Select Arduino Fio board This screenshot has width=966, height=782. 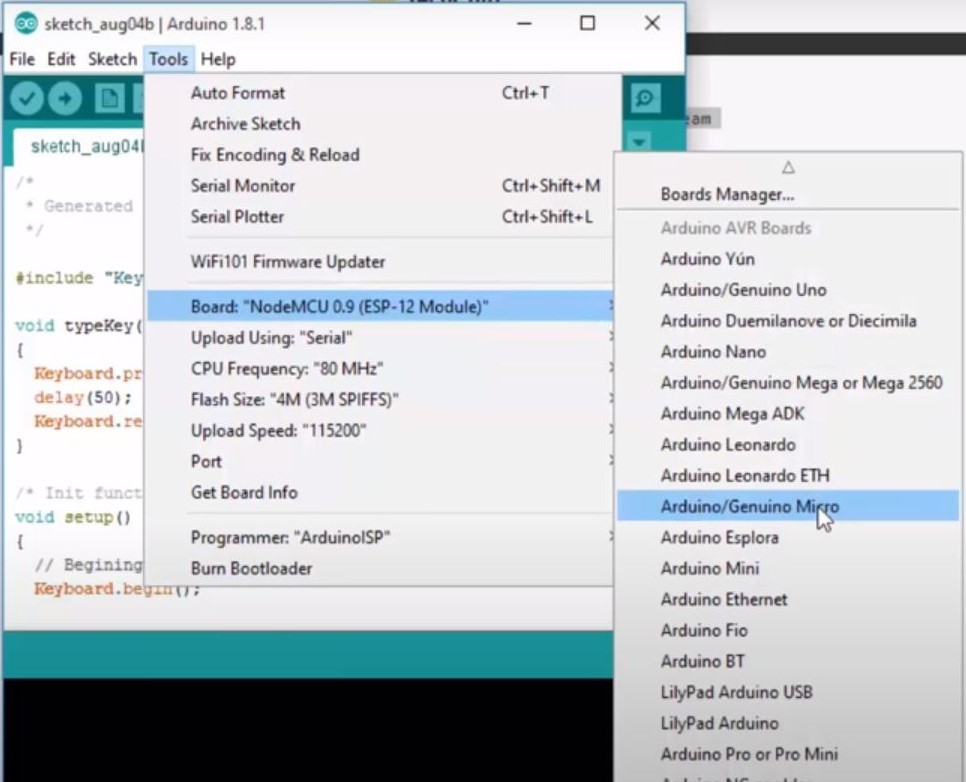(788, 630)
